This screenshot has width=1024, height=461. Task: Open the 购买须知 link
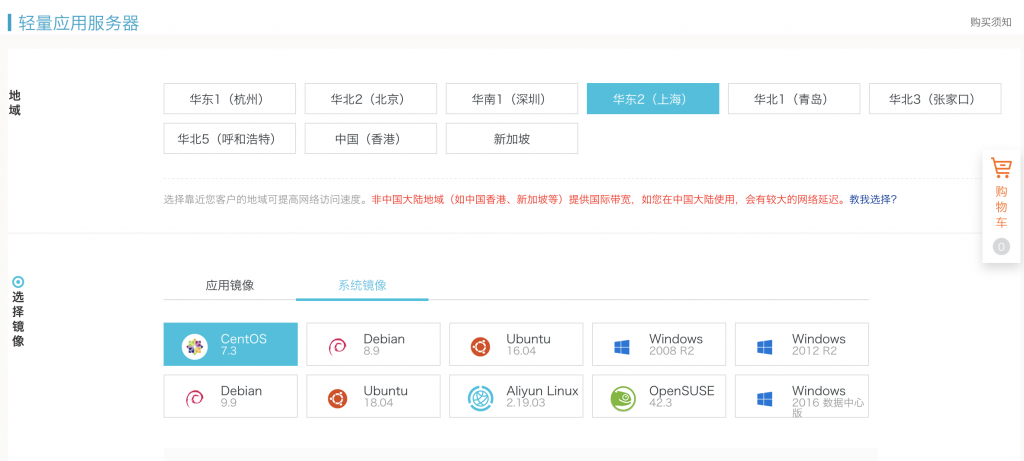[991, 22]
